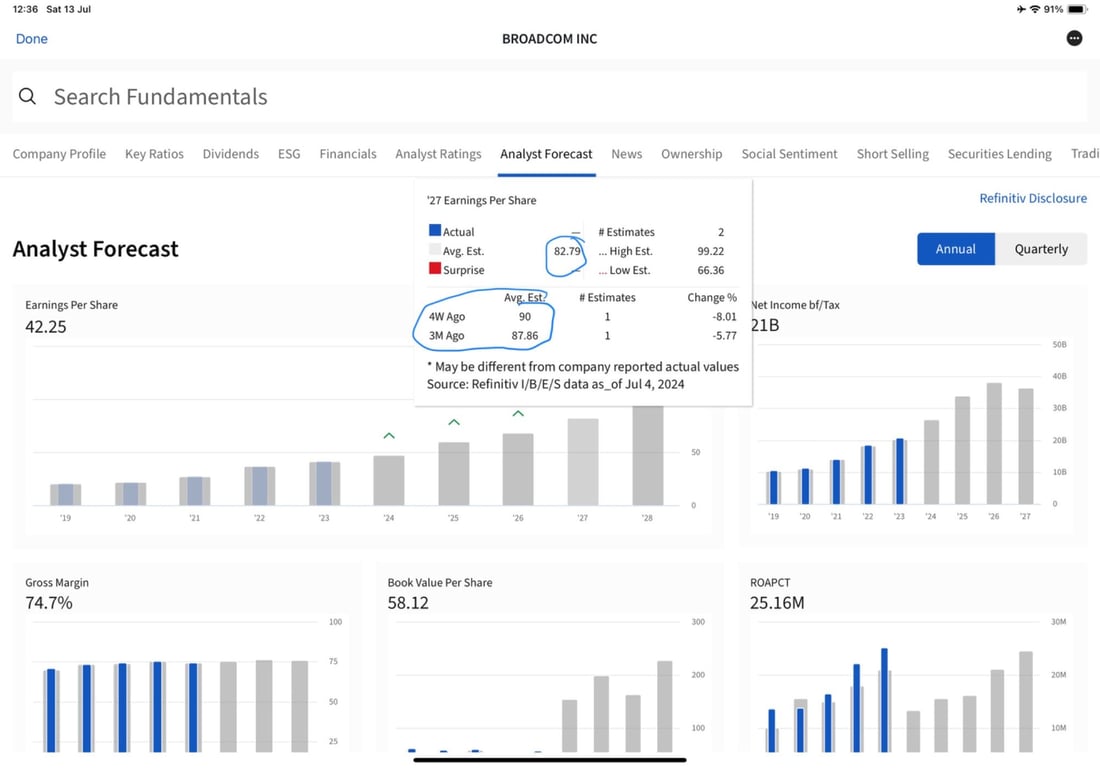View the Social Sentiment tab
The image size is (1100, 768).
[x=789, y=154]
